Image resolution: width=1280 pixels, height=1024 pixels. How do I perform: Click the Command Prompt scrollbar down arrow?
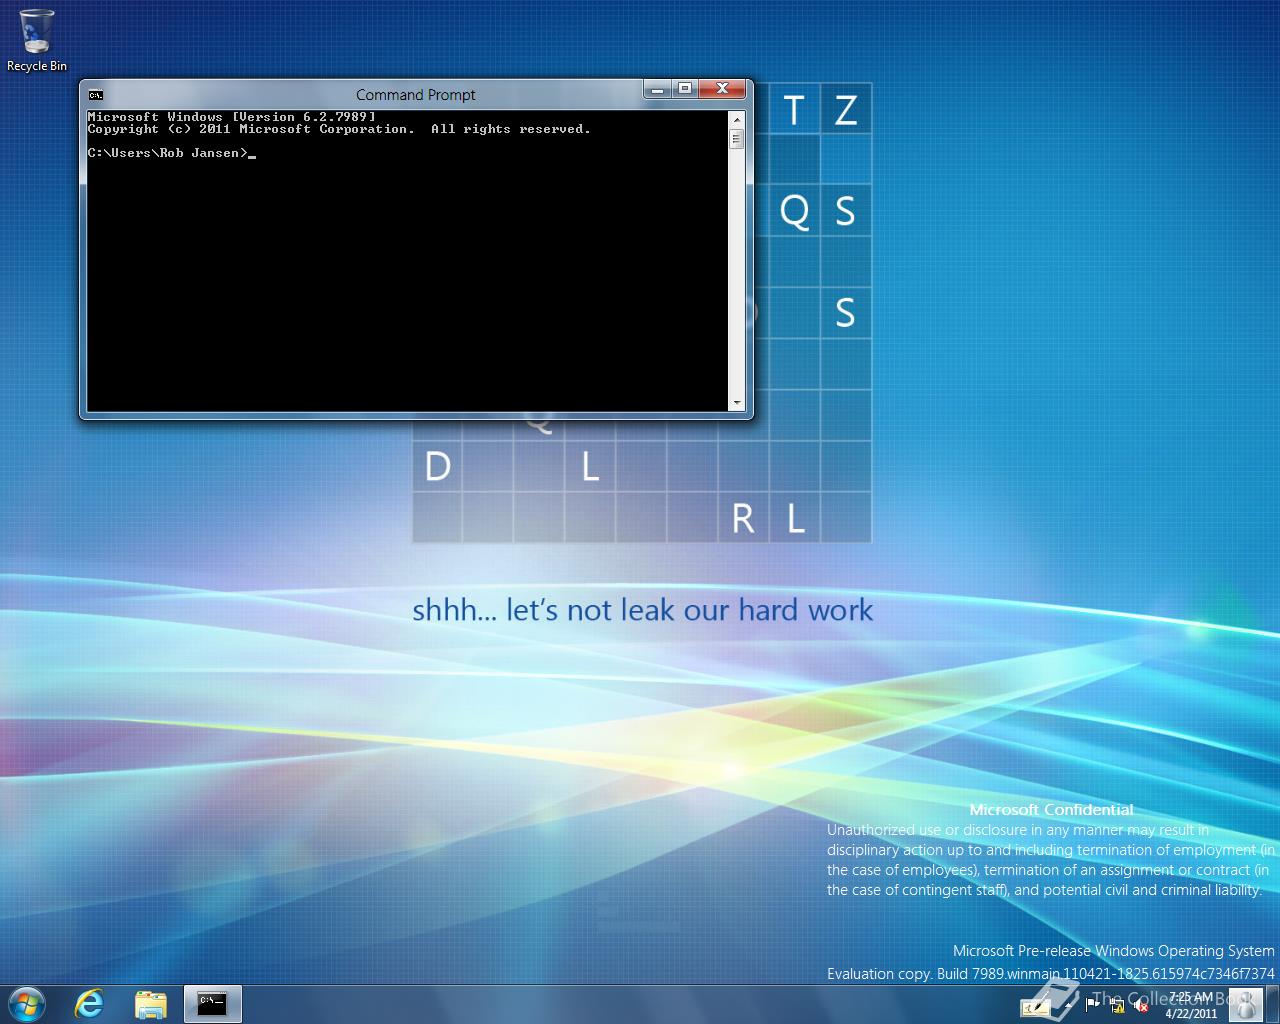pos(737,403)
